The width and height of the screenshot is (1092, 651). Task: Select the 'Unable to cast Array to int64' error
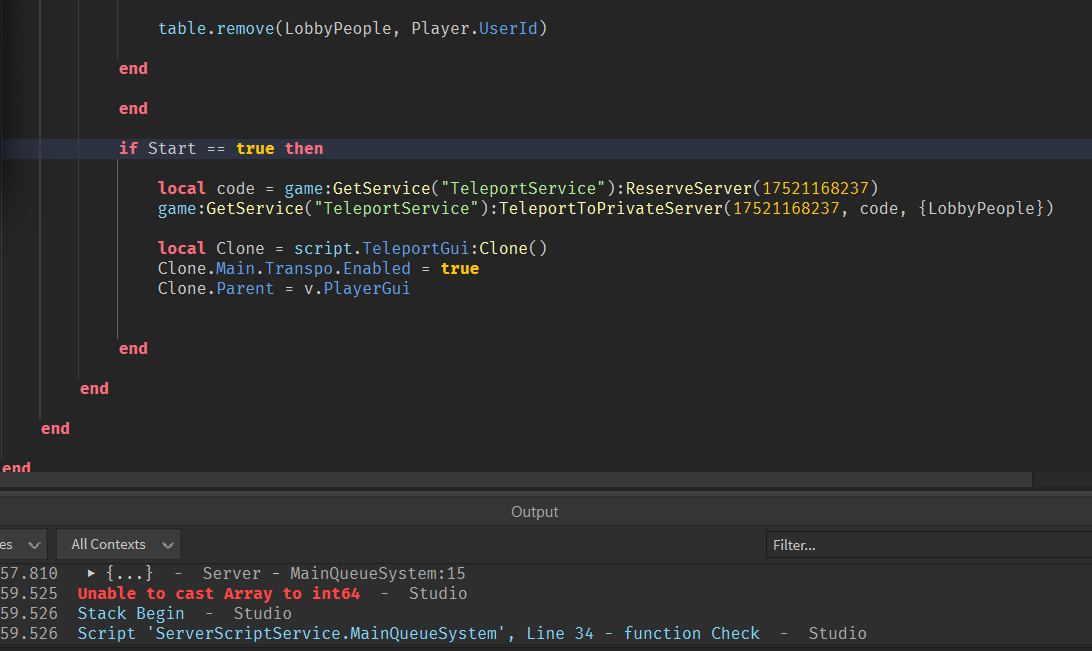tap(218, 594)
